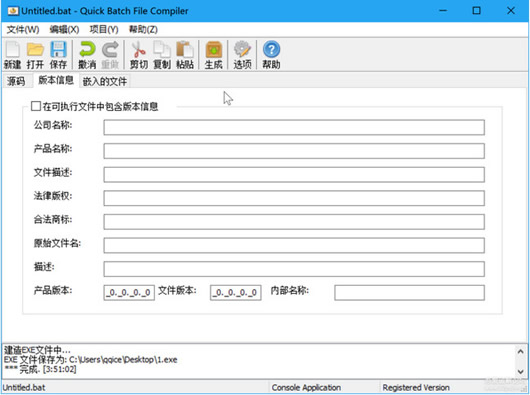
Task: Build the EXE with 生成 icon
Action: [214, 55]
